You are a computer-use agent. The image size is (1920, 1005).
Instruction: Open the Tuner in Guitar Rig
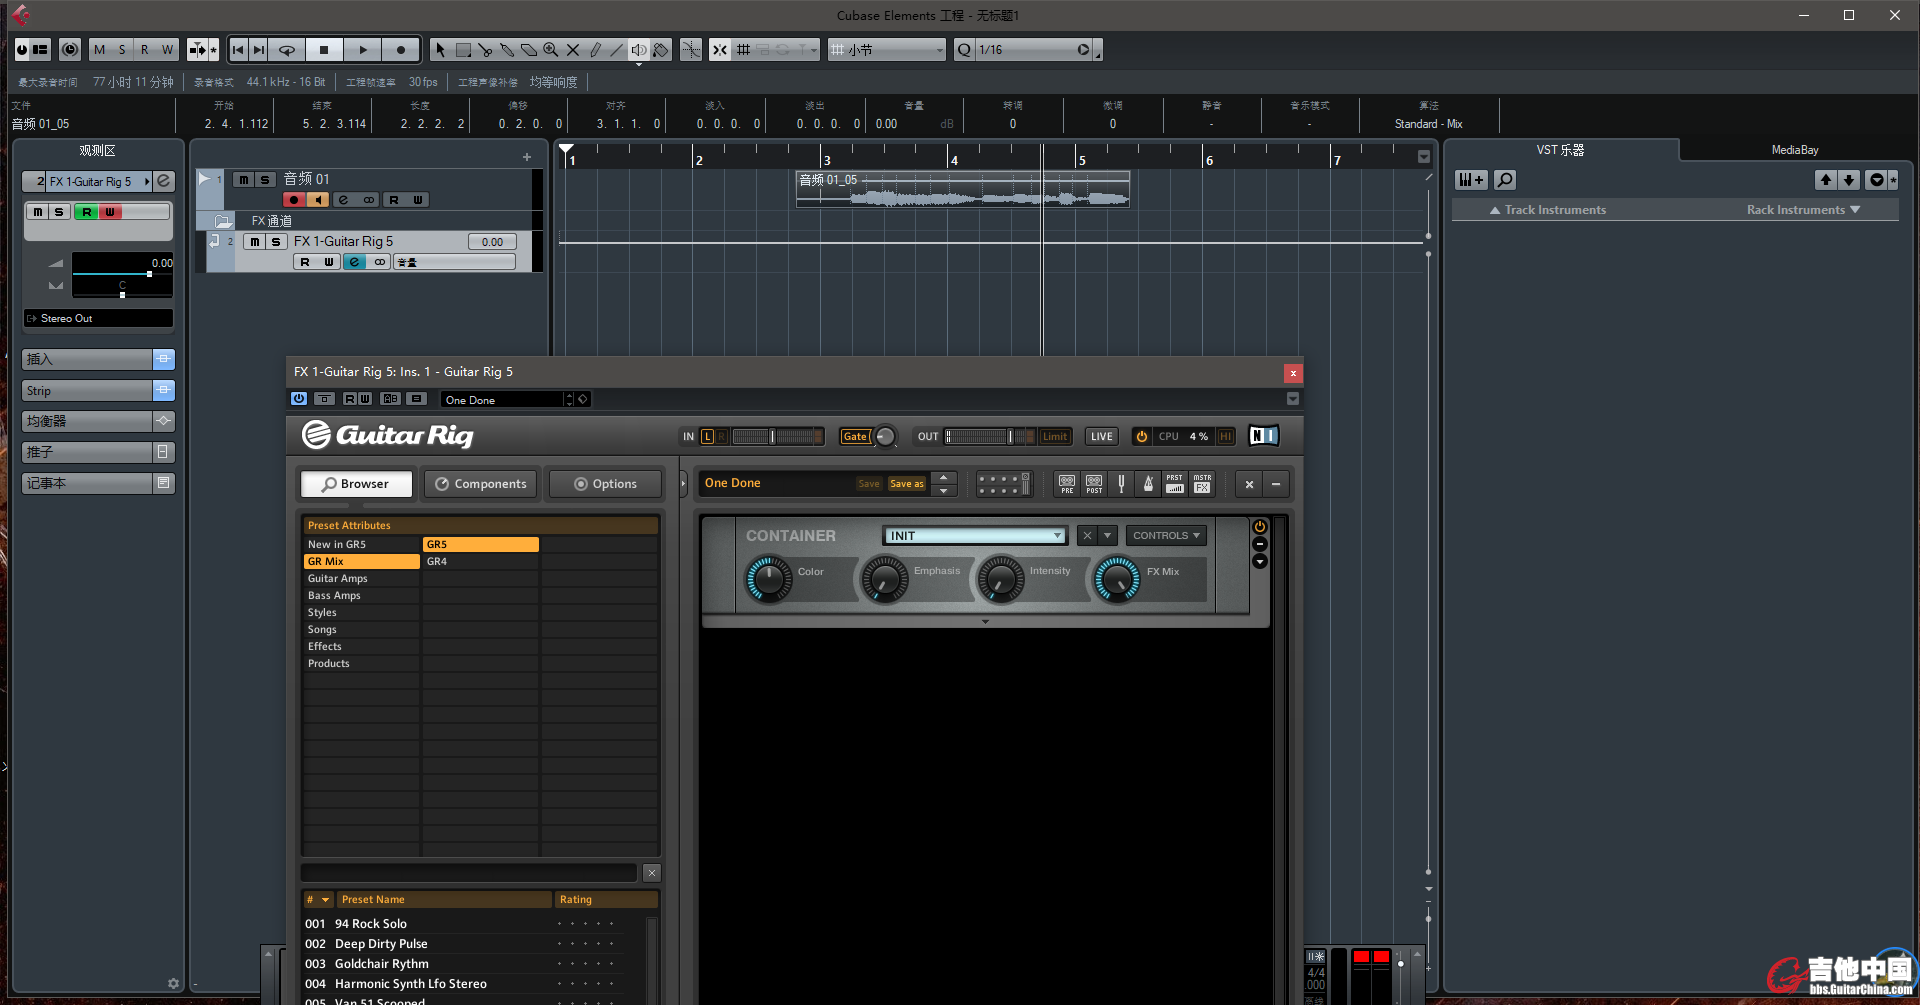coord(1121,484)
